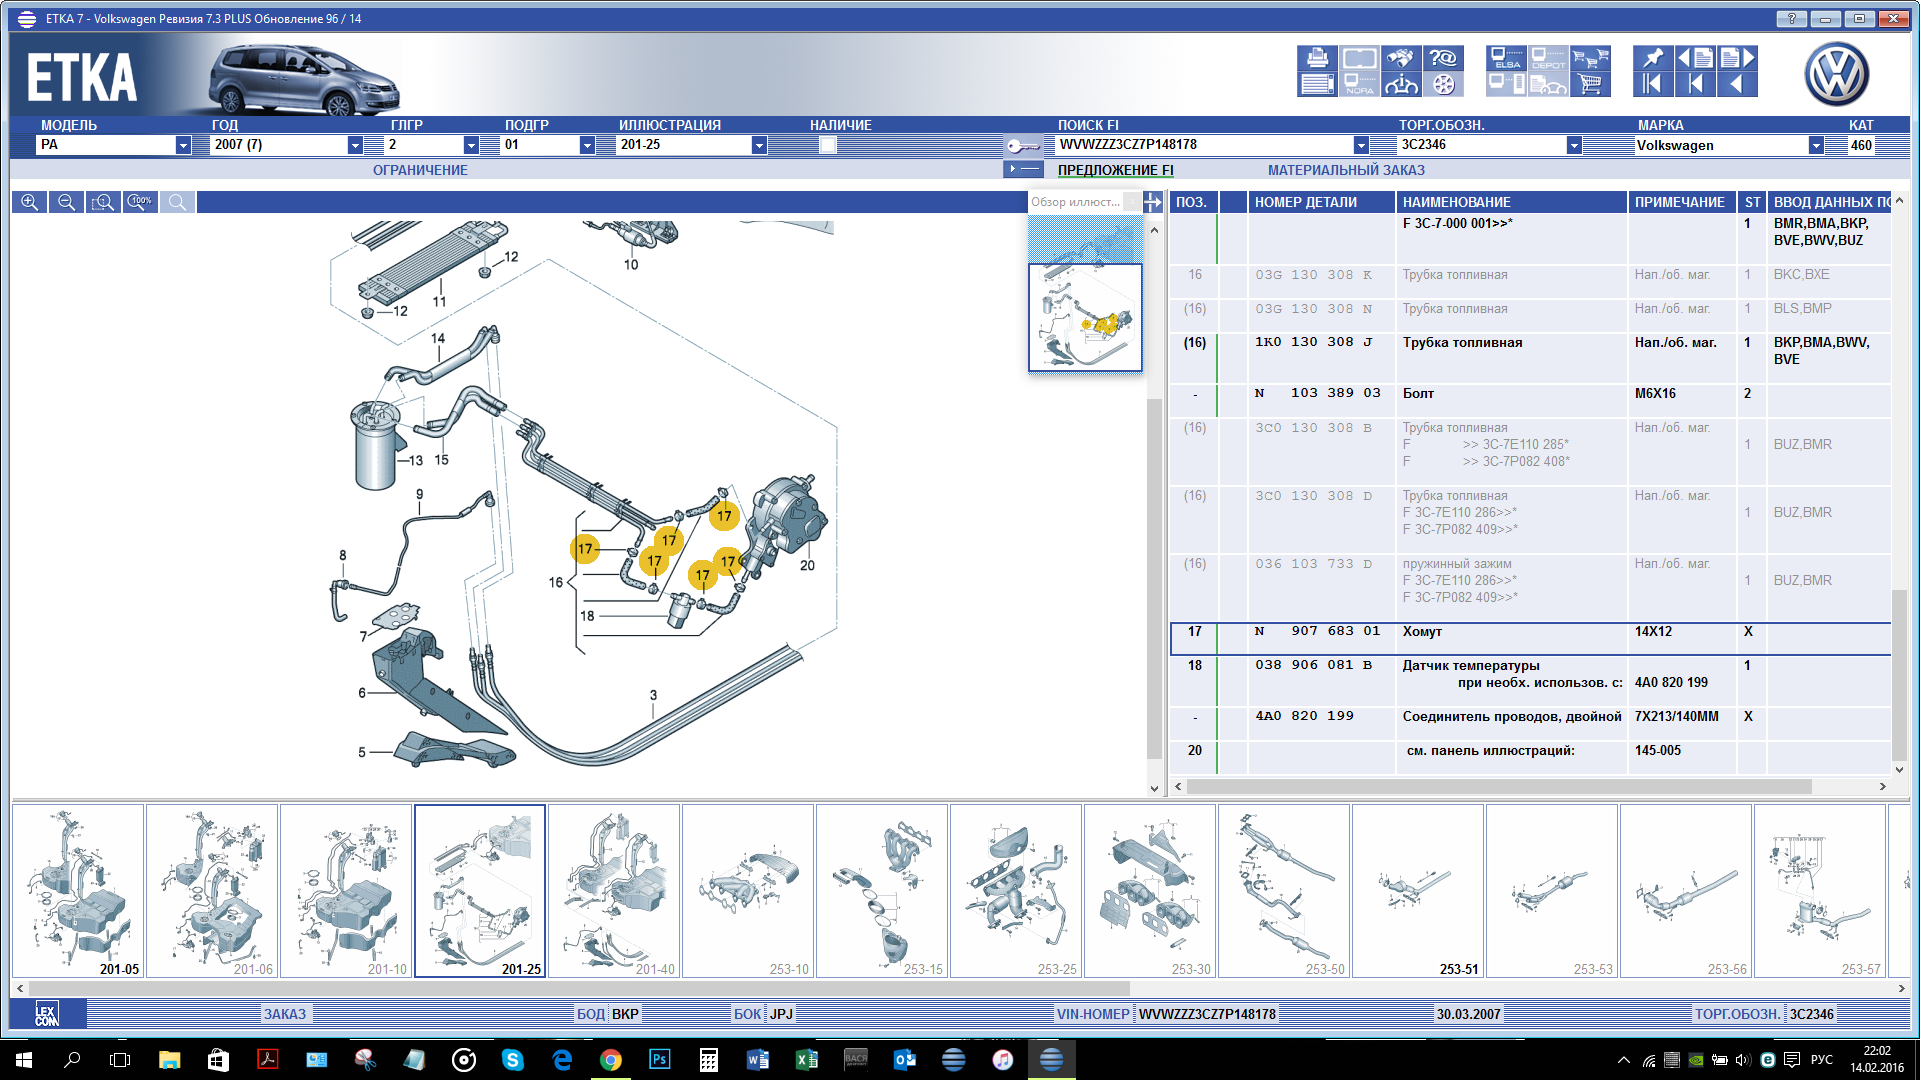Expand the МОДЕЛЬ dropdown

183,145
